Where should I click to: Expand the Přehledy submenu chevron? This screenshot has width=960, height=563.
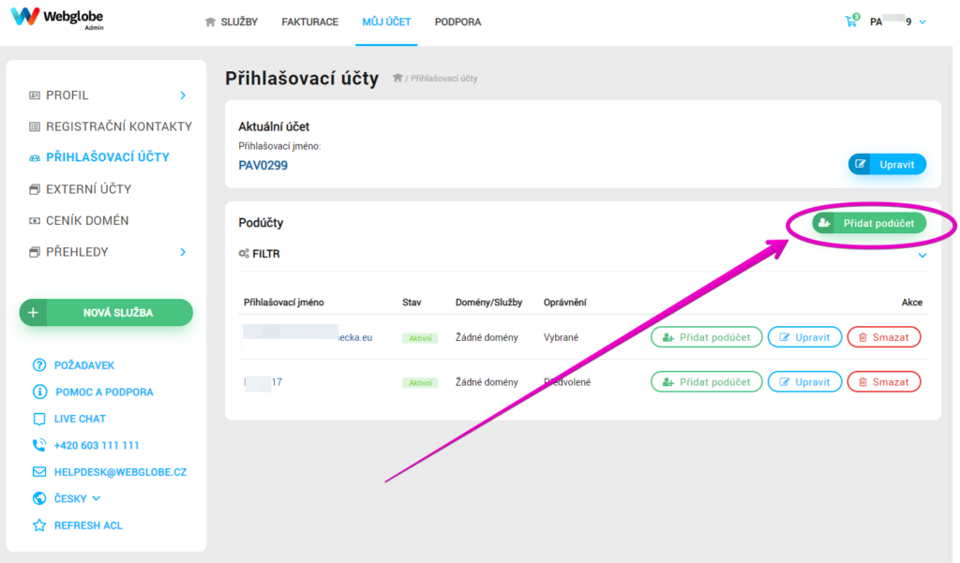tap(182, 252)
